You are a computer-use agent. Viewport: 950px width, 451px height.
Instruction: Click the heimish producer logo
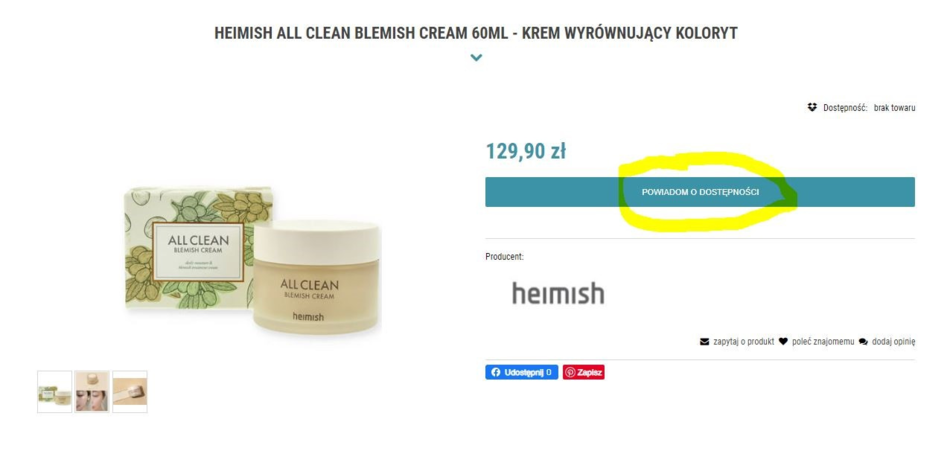(558, 293)
